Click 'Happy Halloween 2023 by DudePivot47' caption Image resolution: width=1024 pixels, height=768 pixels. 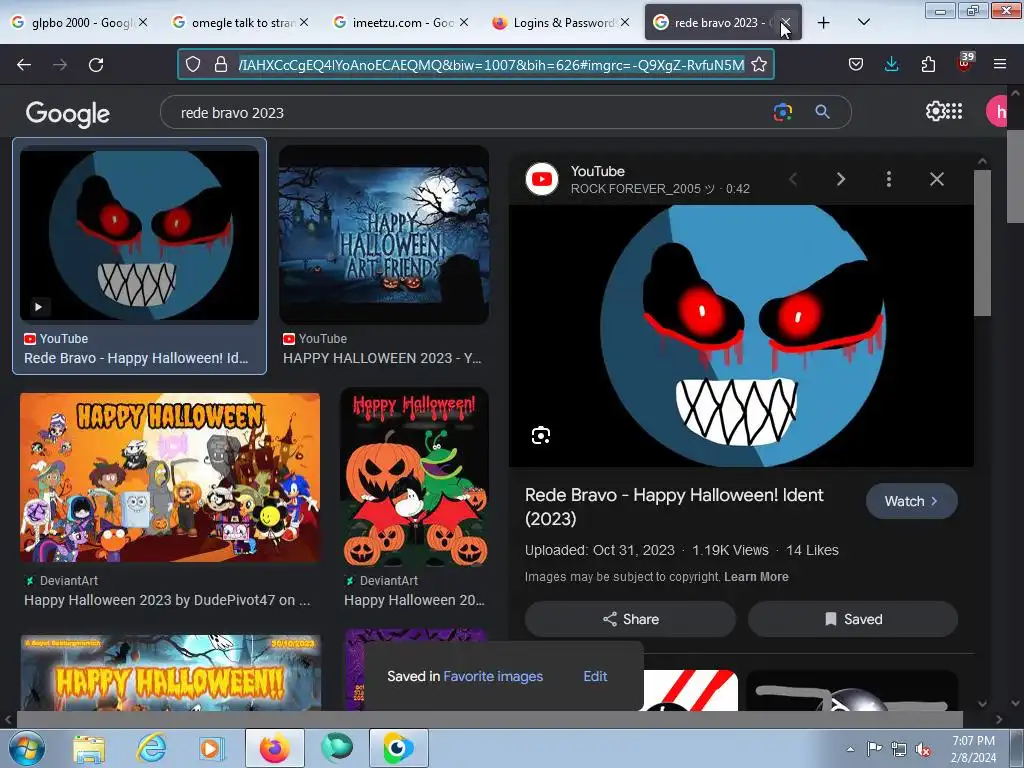coord(167,600)
